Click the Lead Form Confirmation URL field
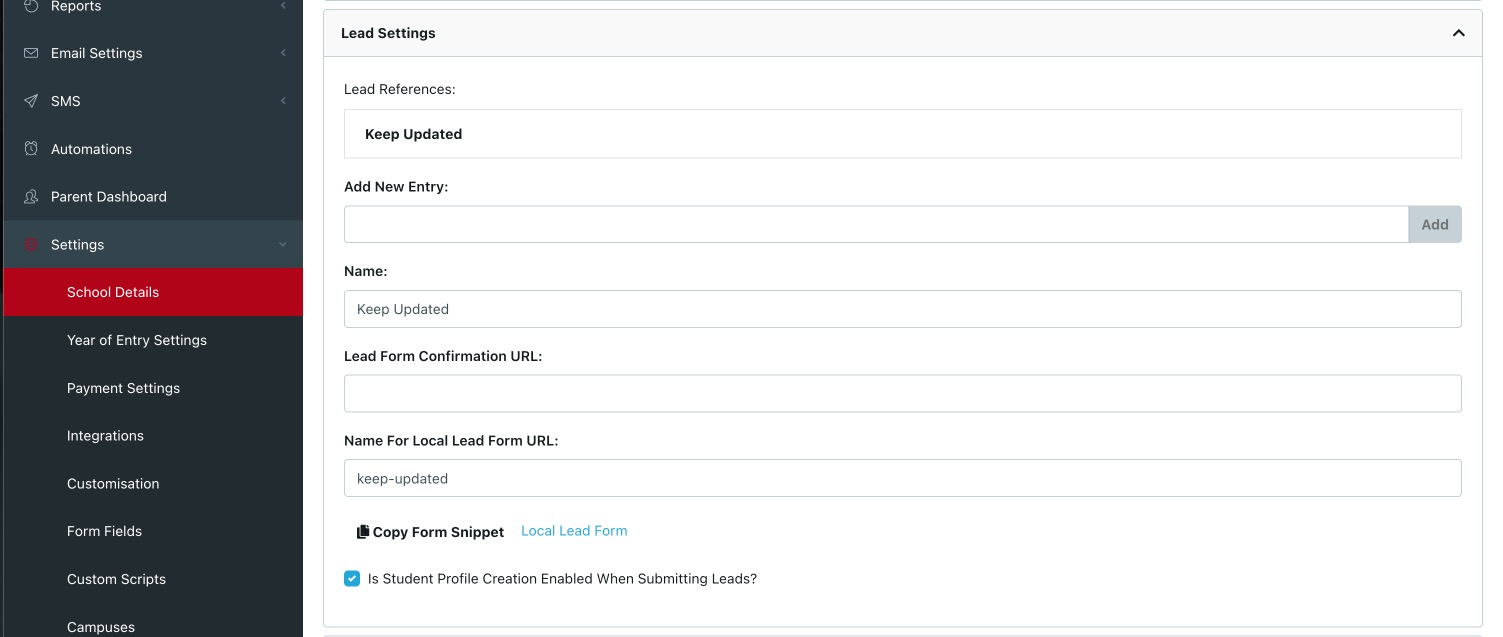 [x=902, y=393]
